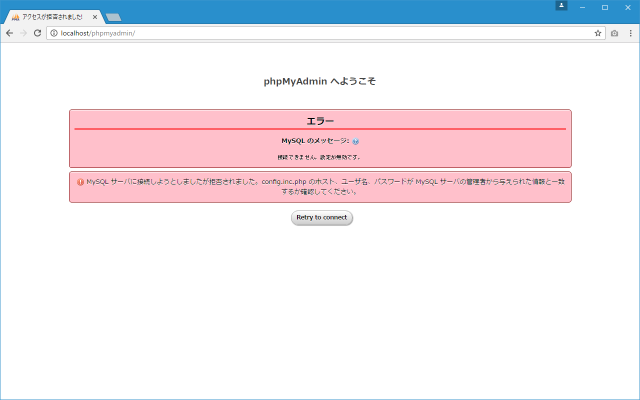
Task: Reload the page with the refresh icon
Action: (37, 33)
